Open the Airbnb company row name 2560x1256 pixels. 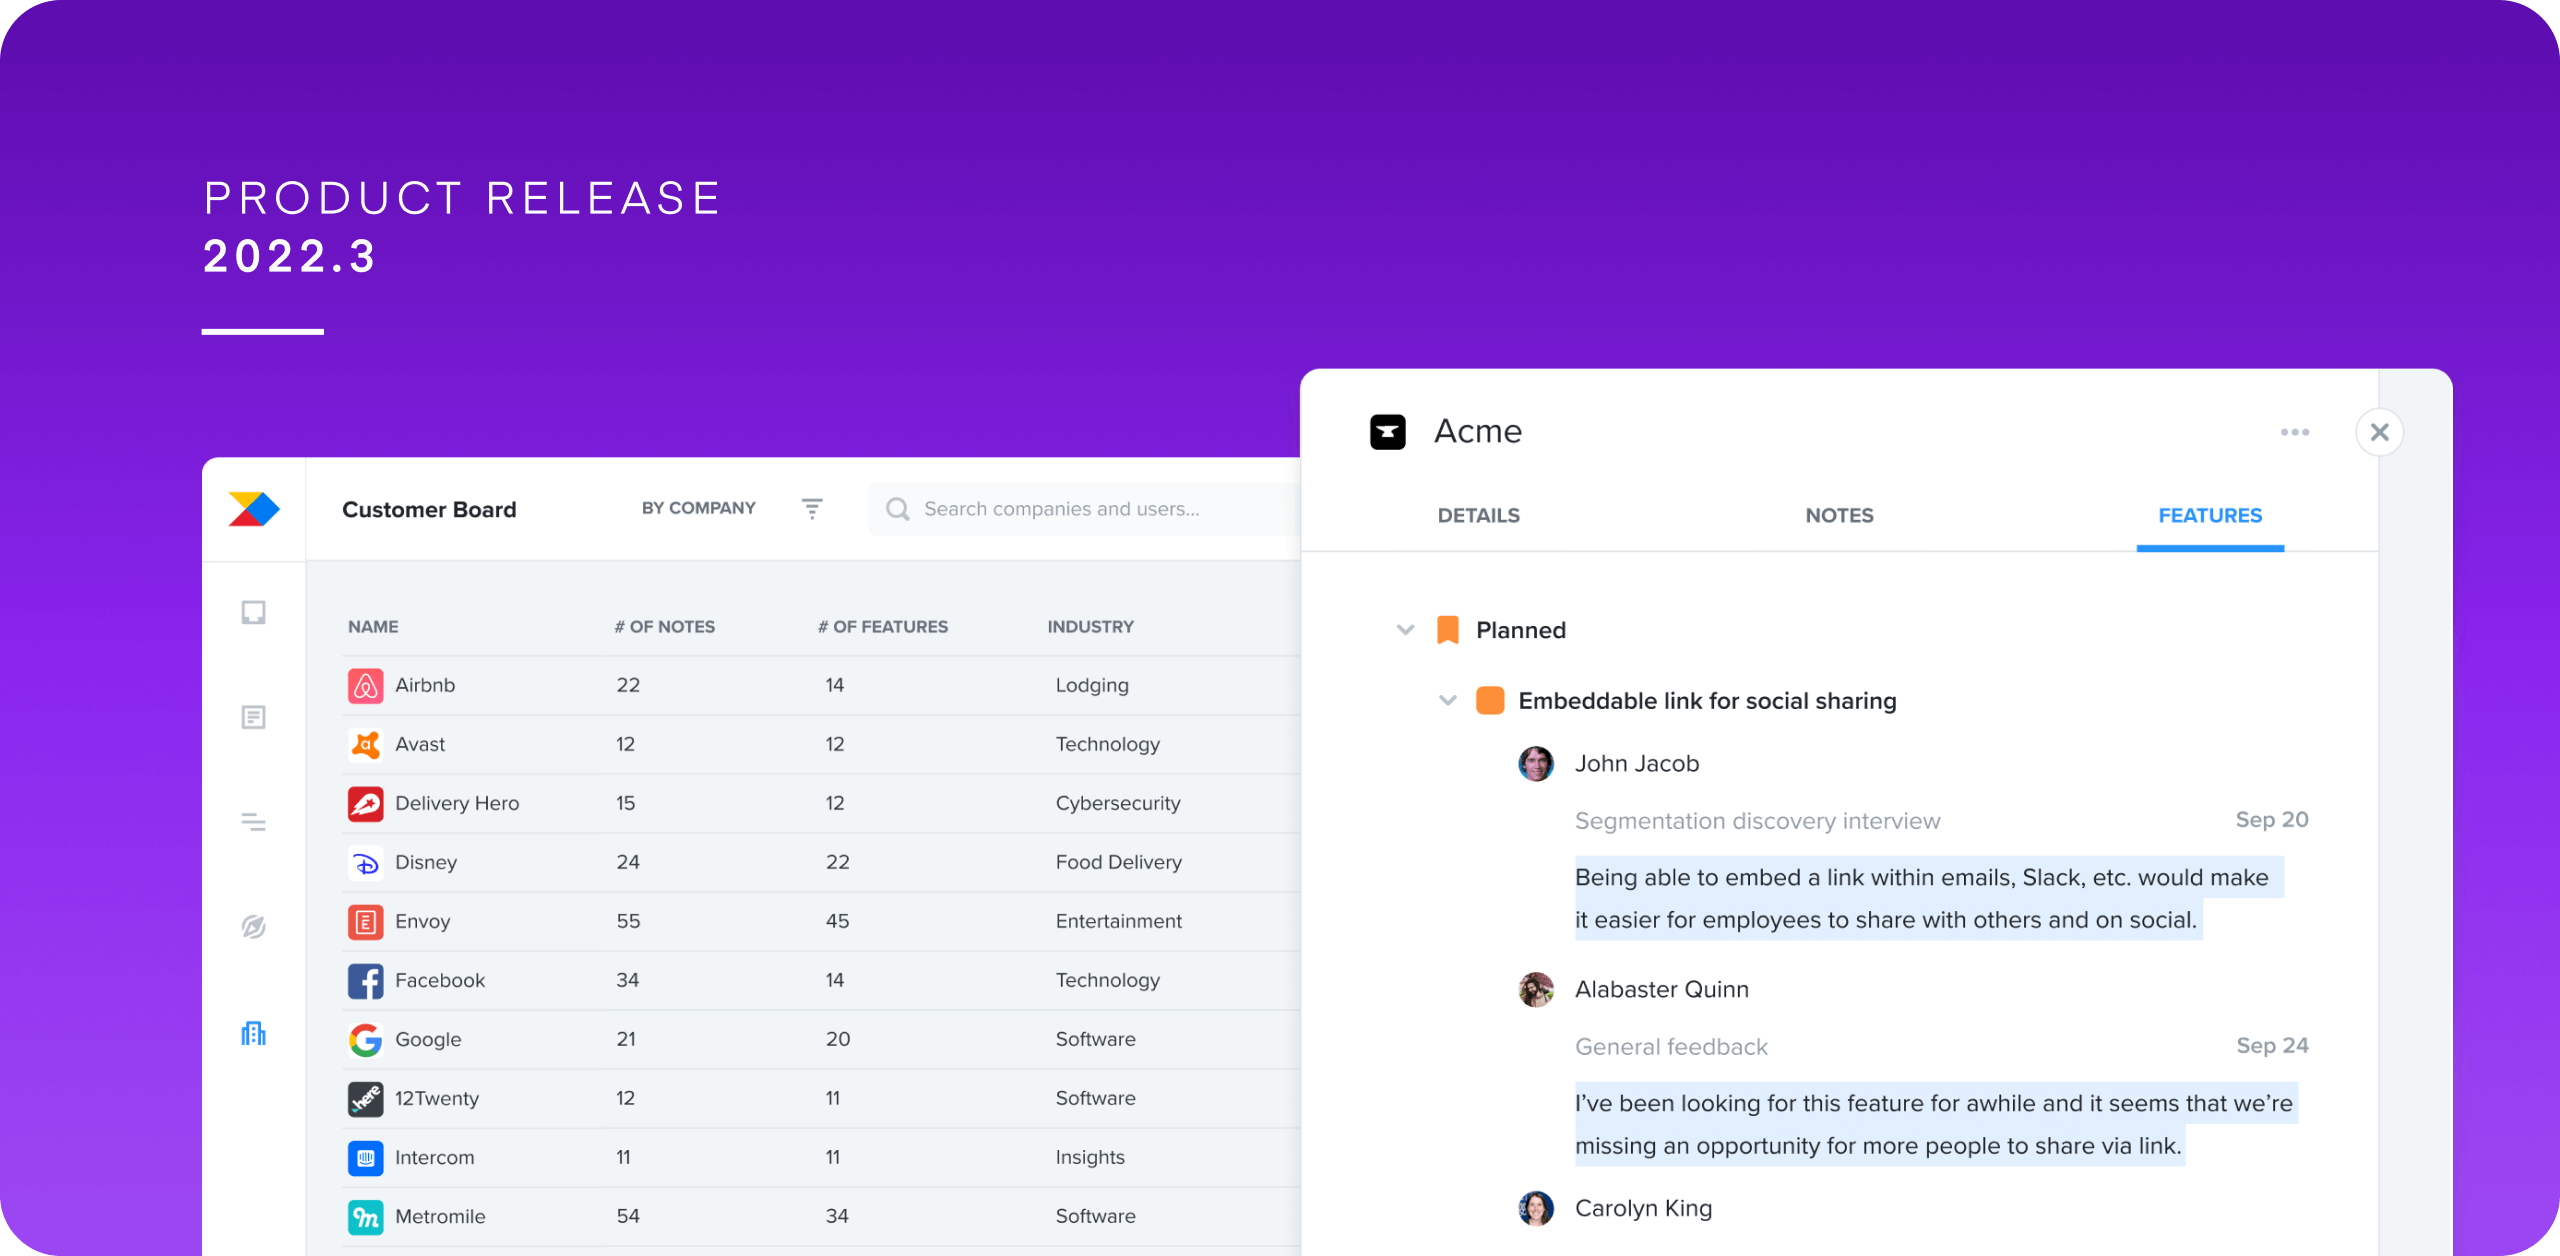point(425,686)
